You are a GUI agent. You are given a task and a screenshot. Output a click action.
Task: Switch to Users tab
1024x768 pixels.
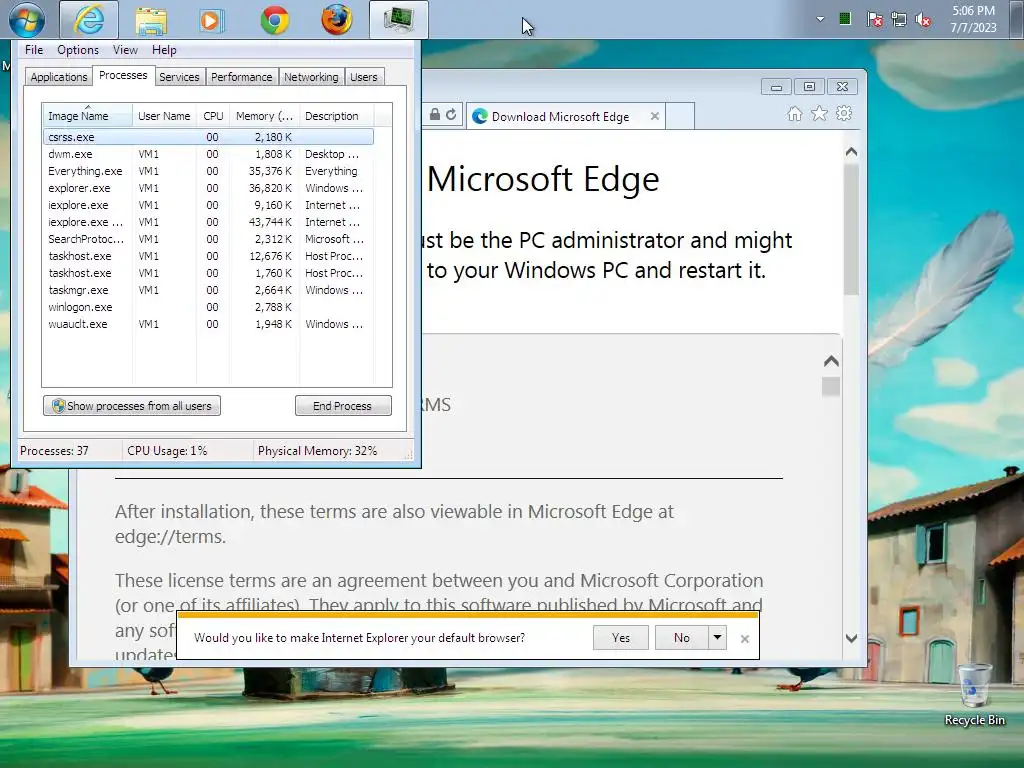[x=363, y=77]
